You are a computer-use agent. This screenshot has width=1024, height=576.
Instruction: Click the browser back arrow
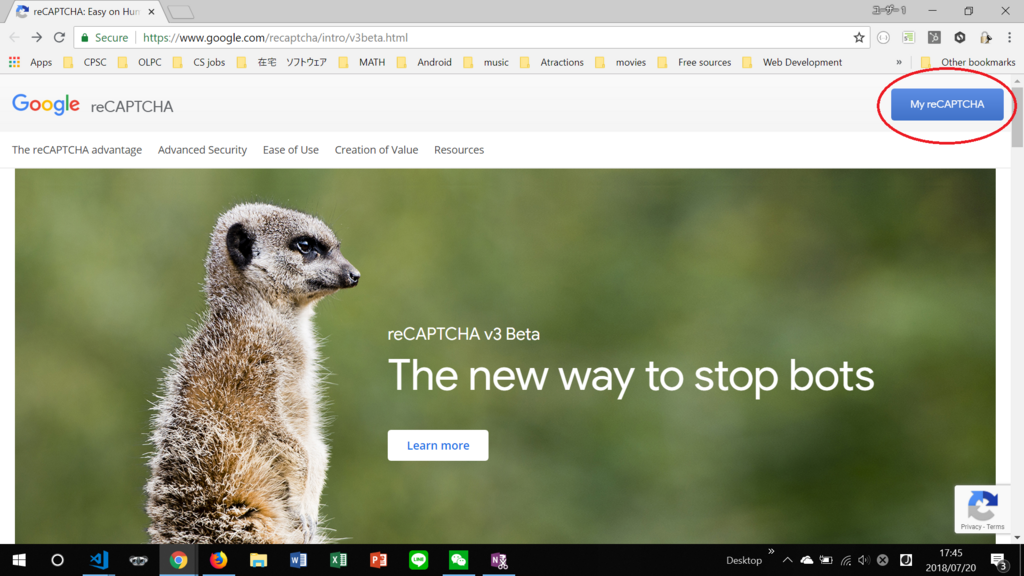point(14,38)
